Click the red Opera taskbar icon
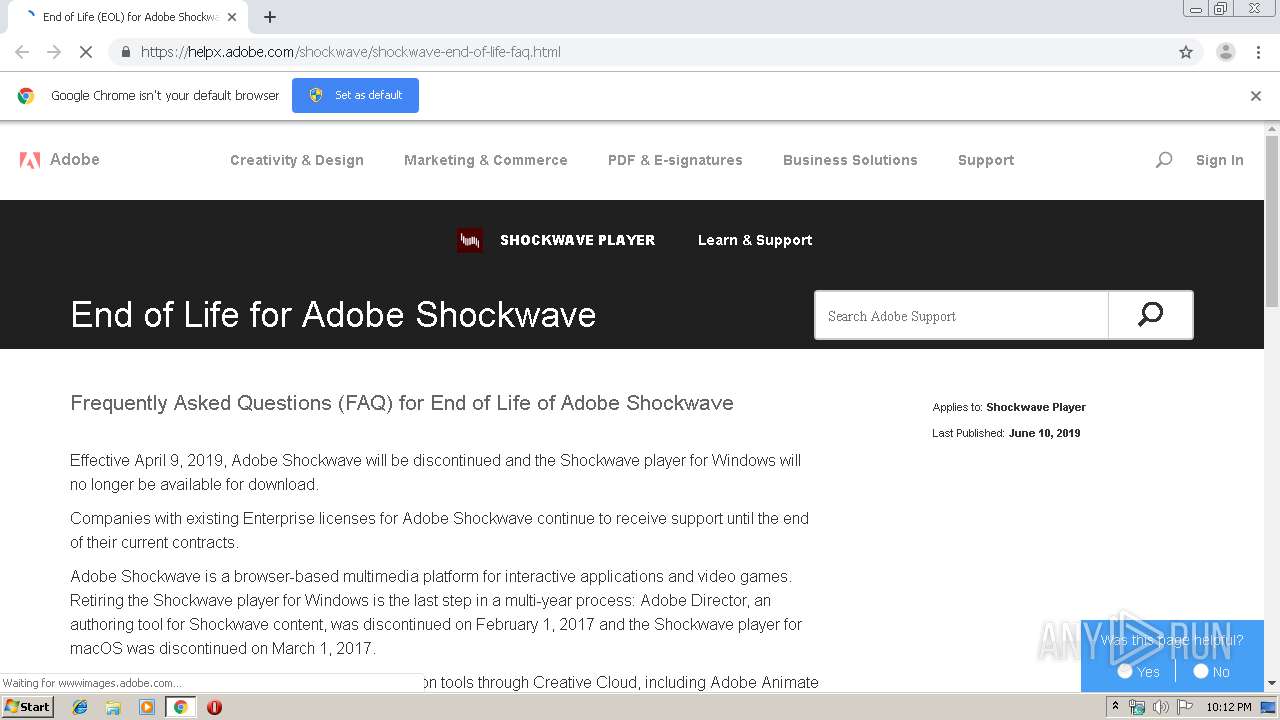Viewport: 1280px width, 720px height. click(x=214, y=707)
